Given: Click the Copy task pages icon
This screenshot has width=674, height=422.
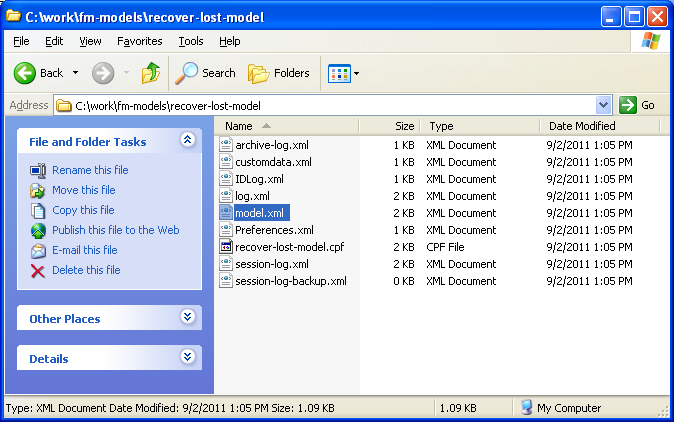Looking at the screenshot, I should pos(38,211).
